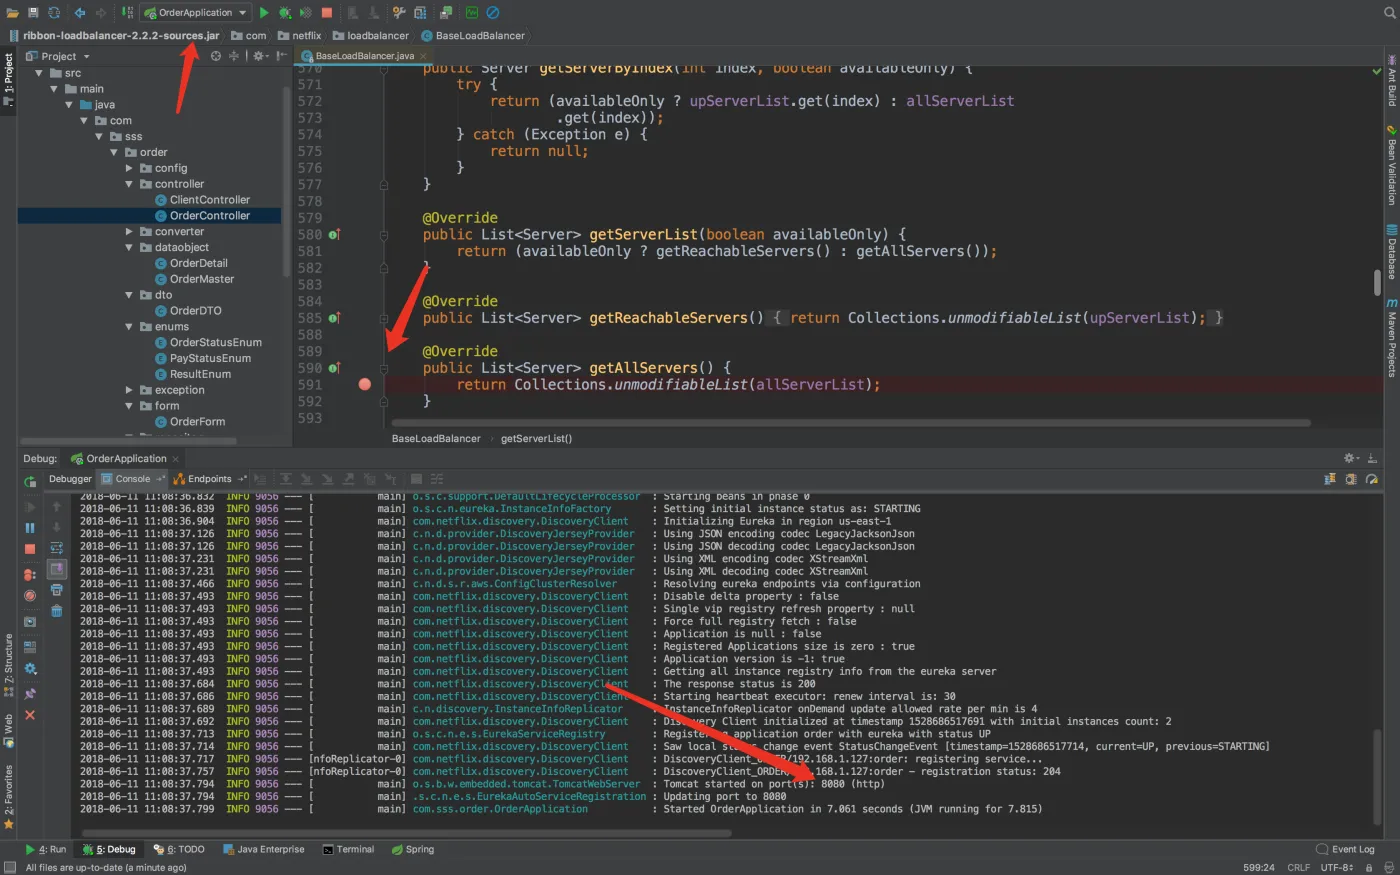The width and height of the screenshot is (1400, 875).
Task: Switch to the Debugger tab
Action: 70,479
